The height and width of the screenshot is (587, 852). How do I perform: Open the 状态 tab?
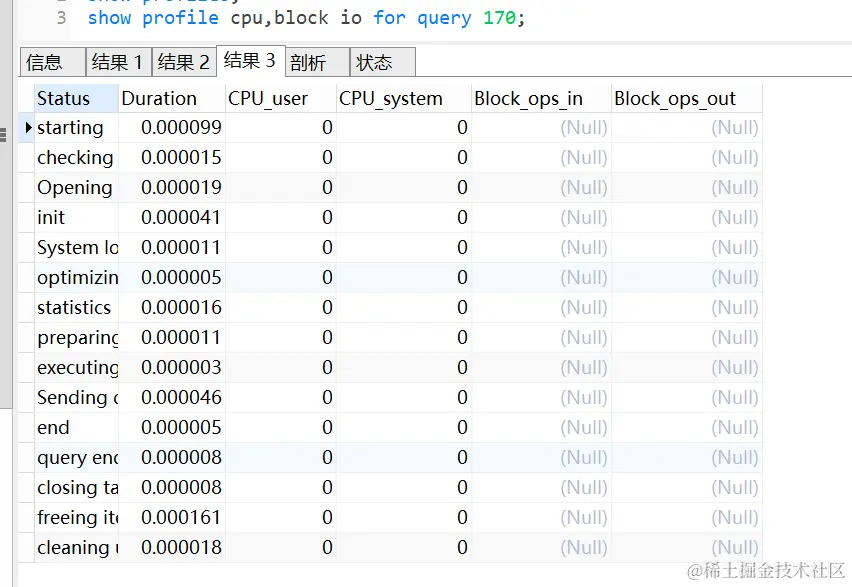pos(383,62)
